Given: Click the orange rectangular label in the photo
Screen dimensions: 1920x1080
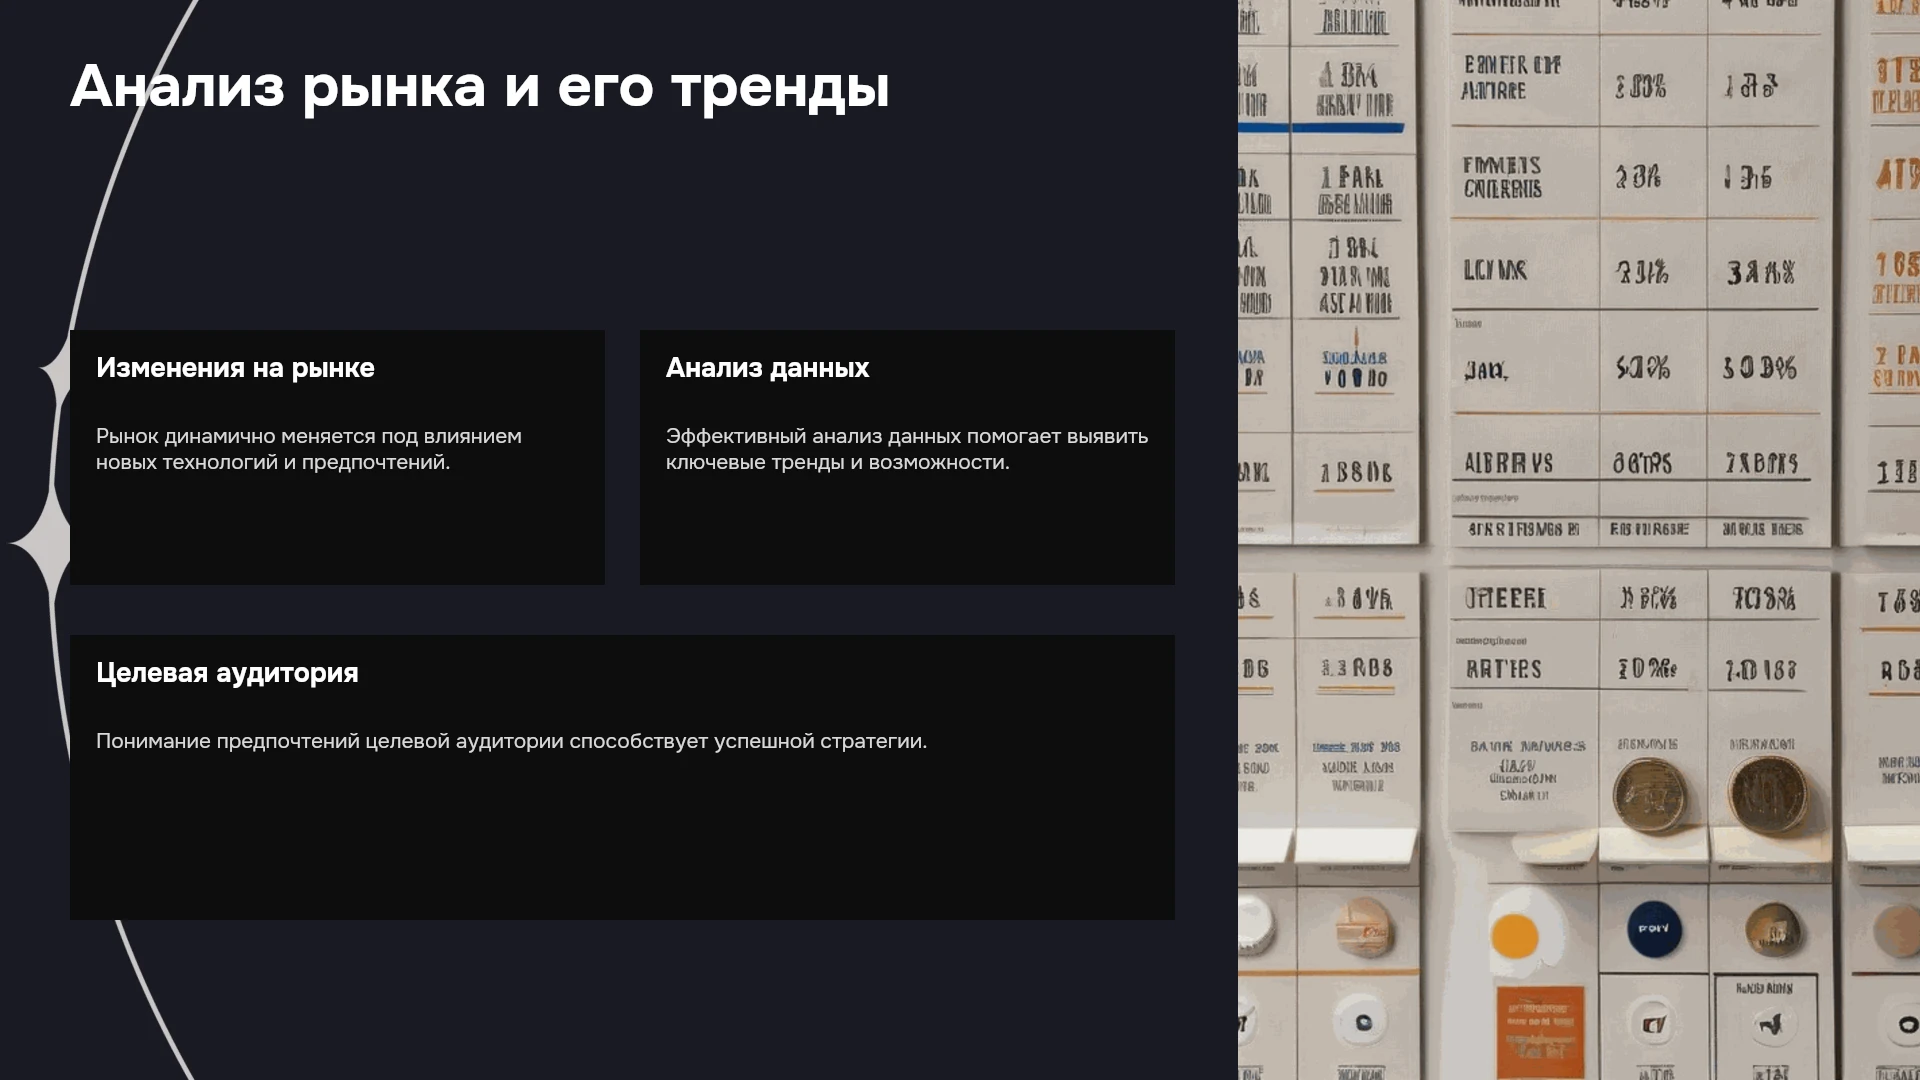Looking at the screenshot, I should [1540, 1031].
